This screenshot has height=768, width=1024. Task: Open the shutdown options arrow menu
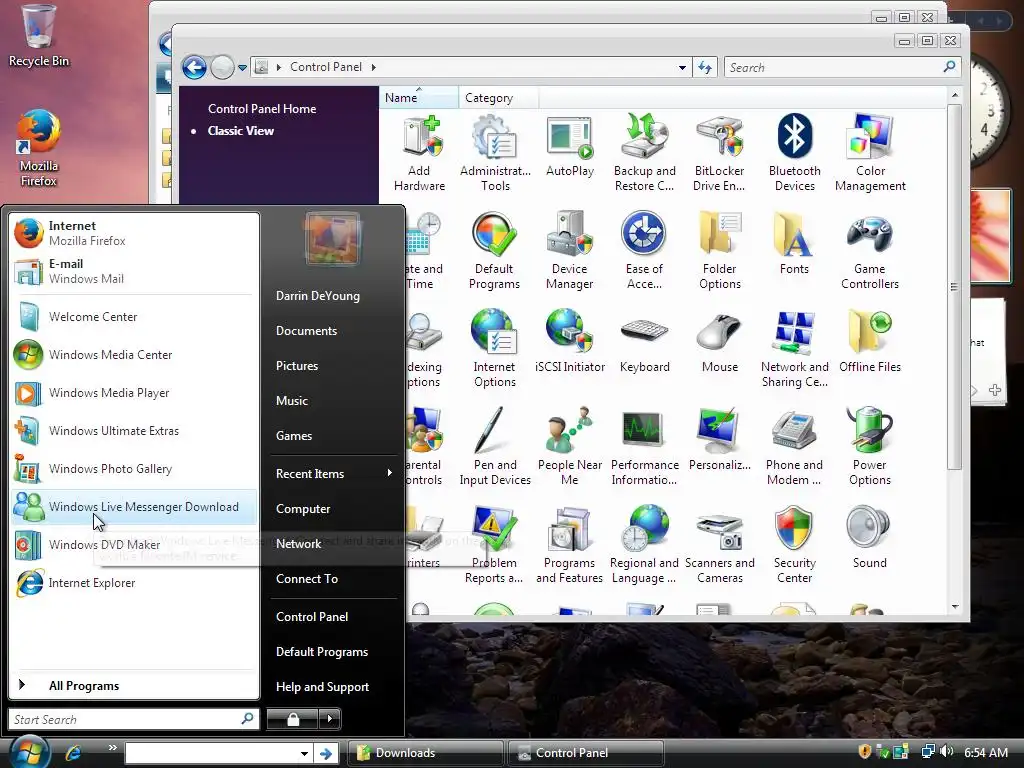pyautogui.click(x=330, y=719)
